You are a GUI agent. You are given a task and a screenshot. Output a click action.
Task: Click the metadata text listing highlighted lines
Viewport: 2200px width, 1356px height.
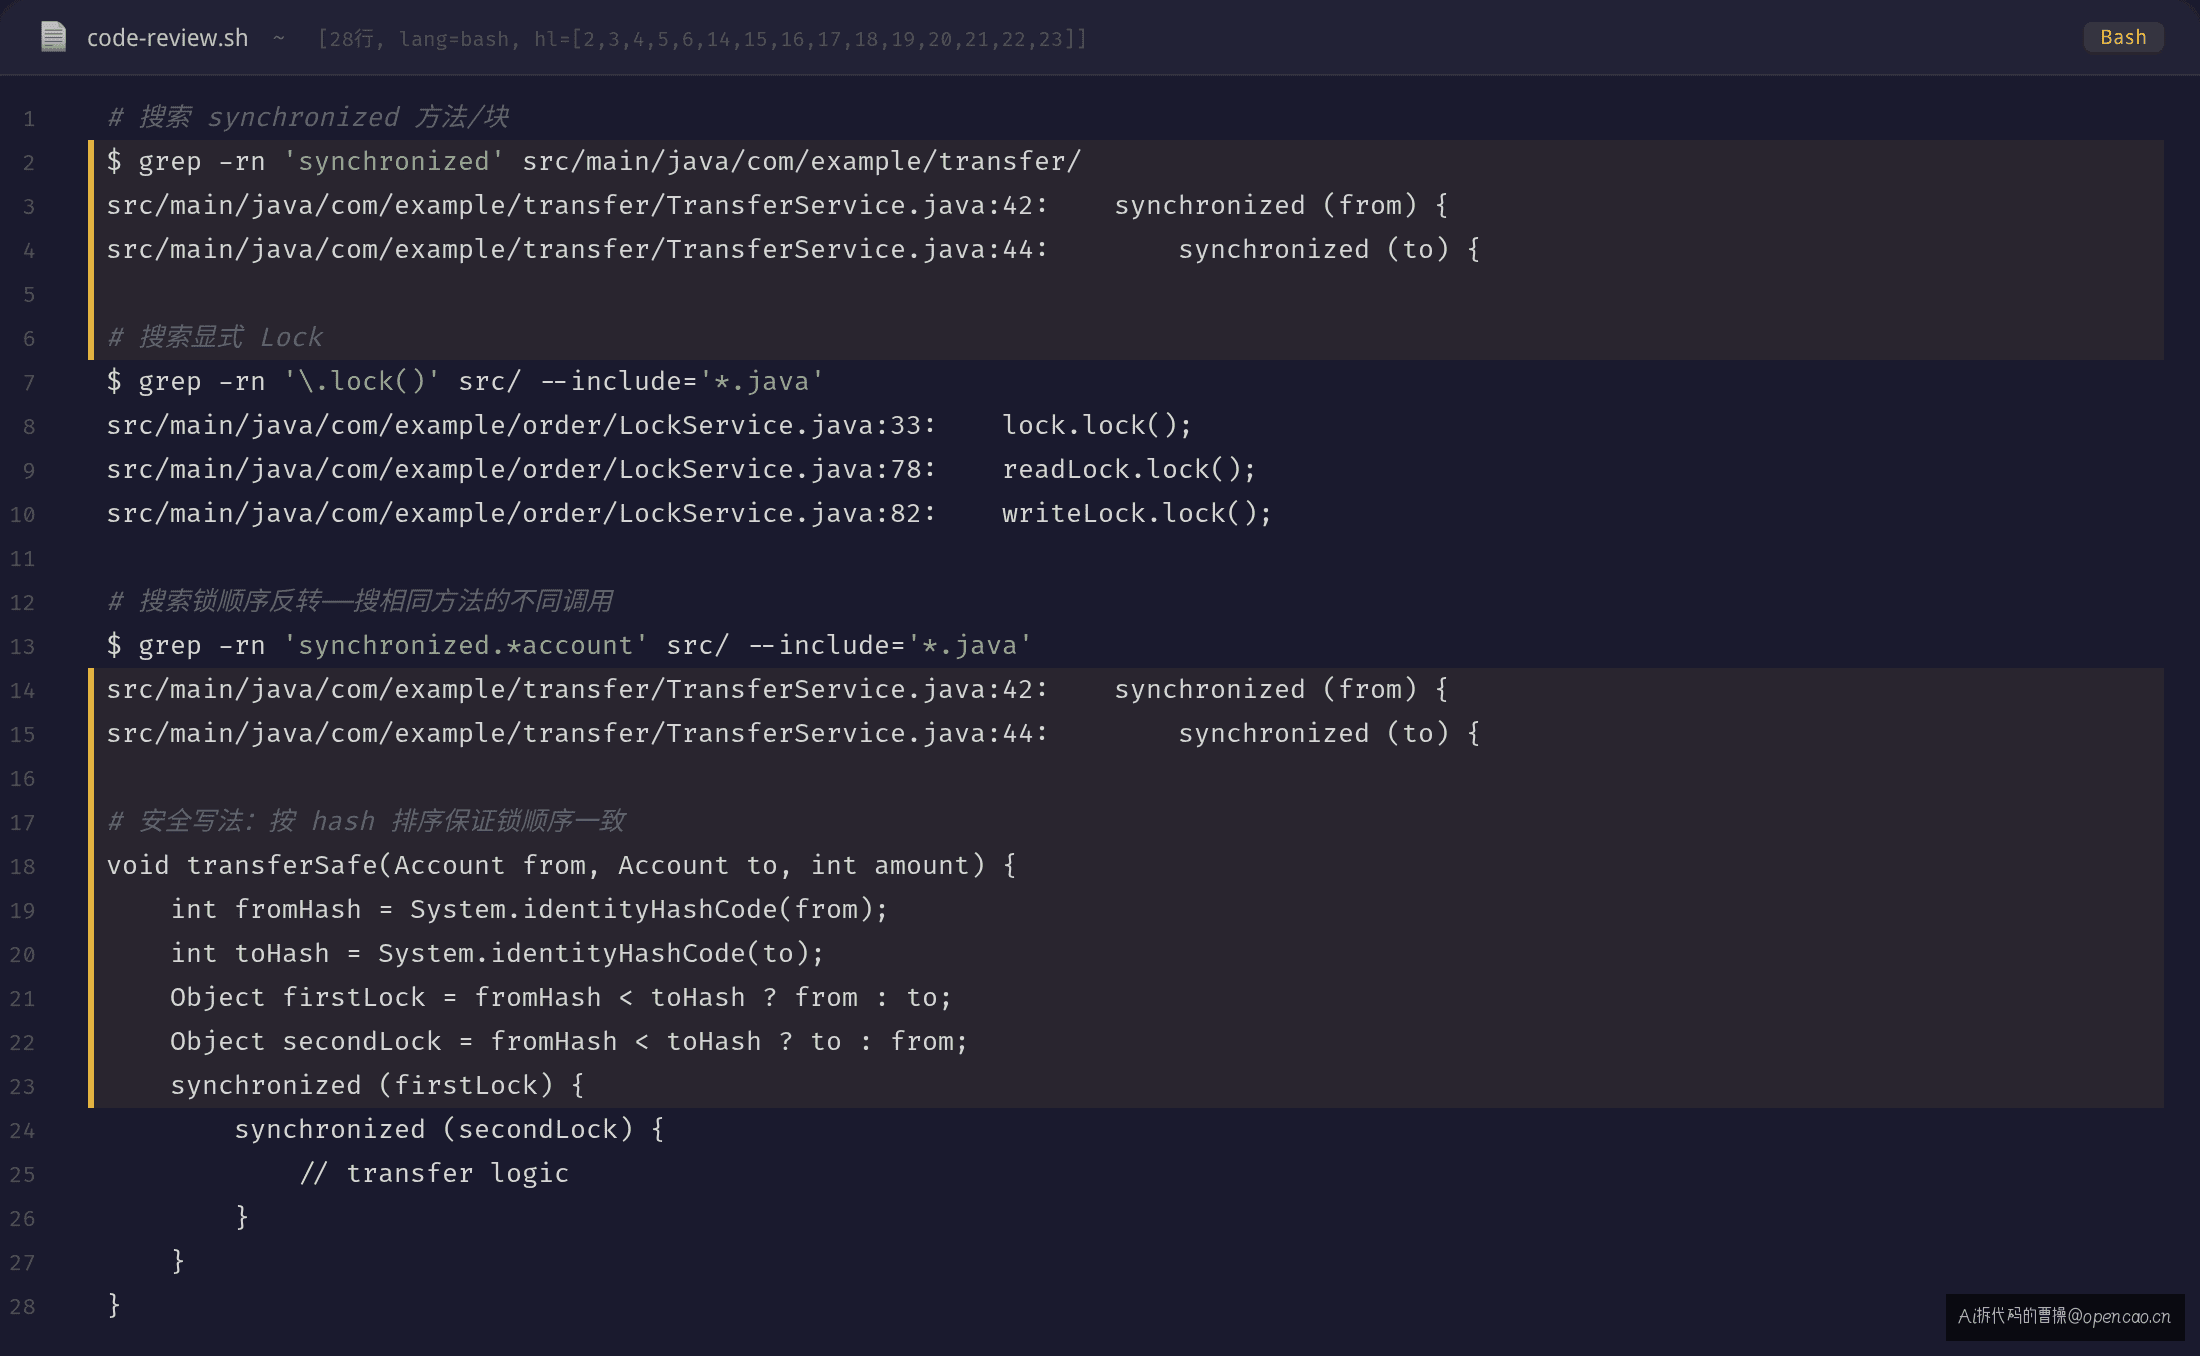click(x=702, y=39)
